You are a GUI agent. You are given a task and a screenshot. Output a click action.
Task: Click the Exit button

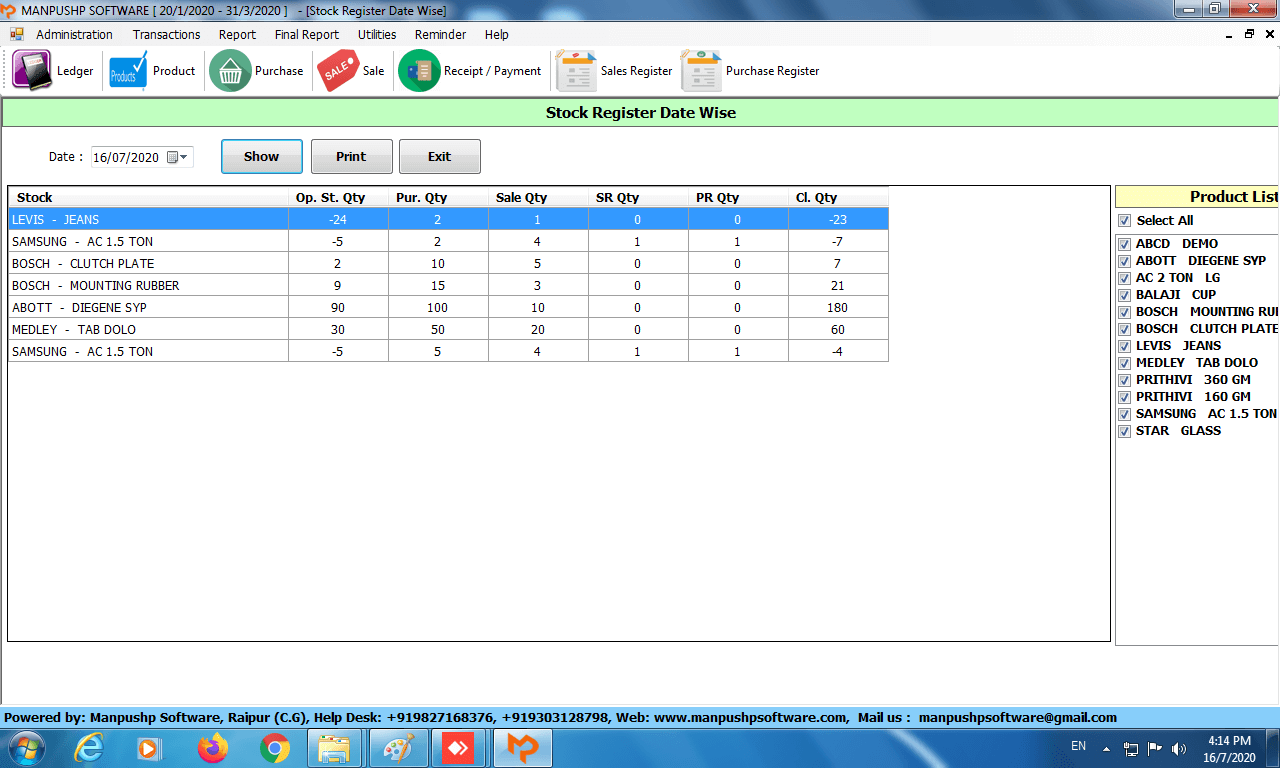pos(439,156)
